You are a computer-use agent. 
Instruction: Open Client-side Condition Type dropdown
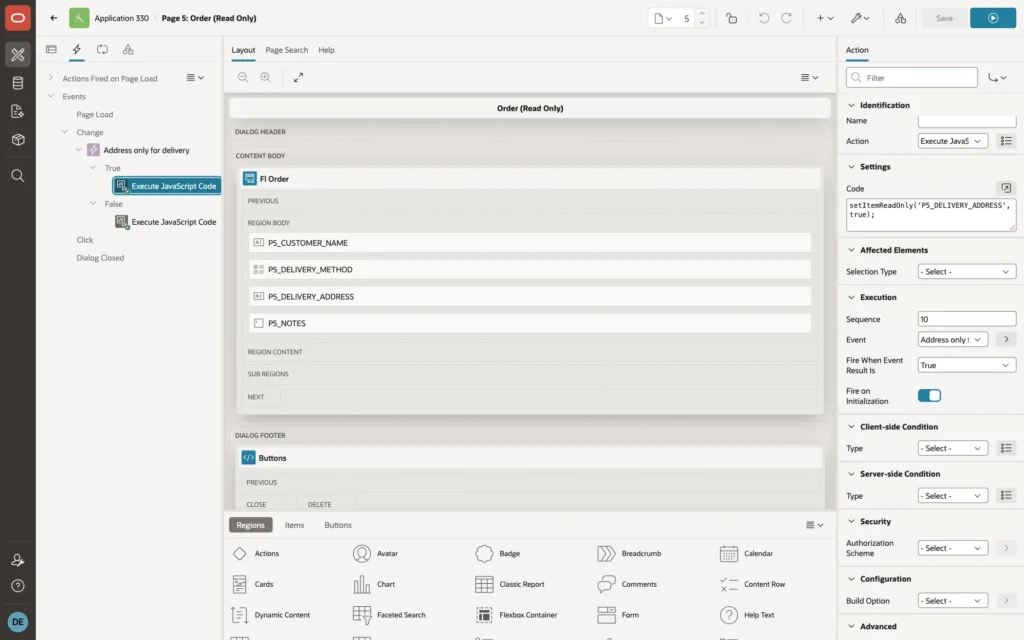tap(952, 449)
